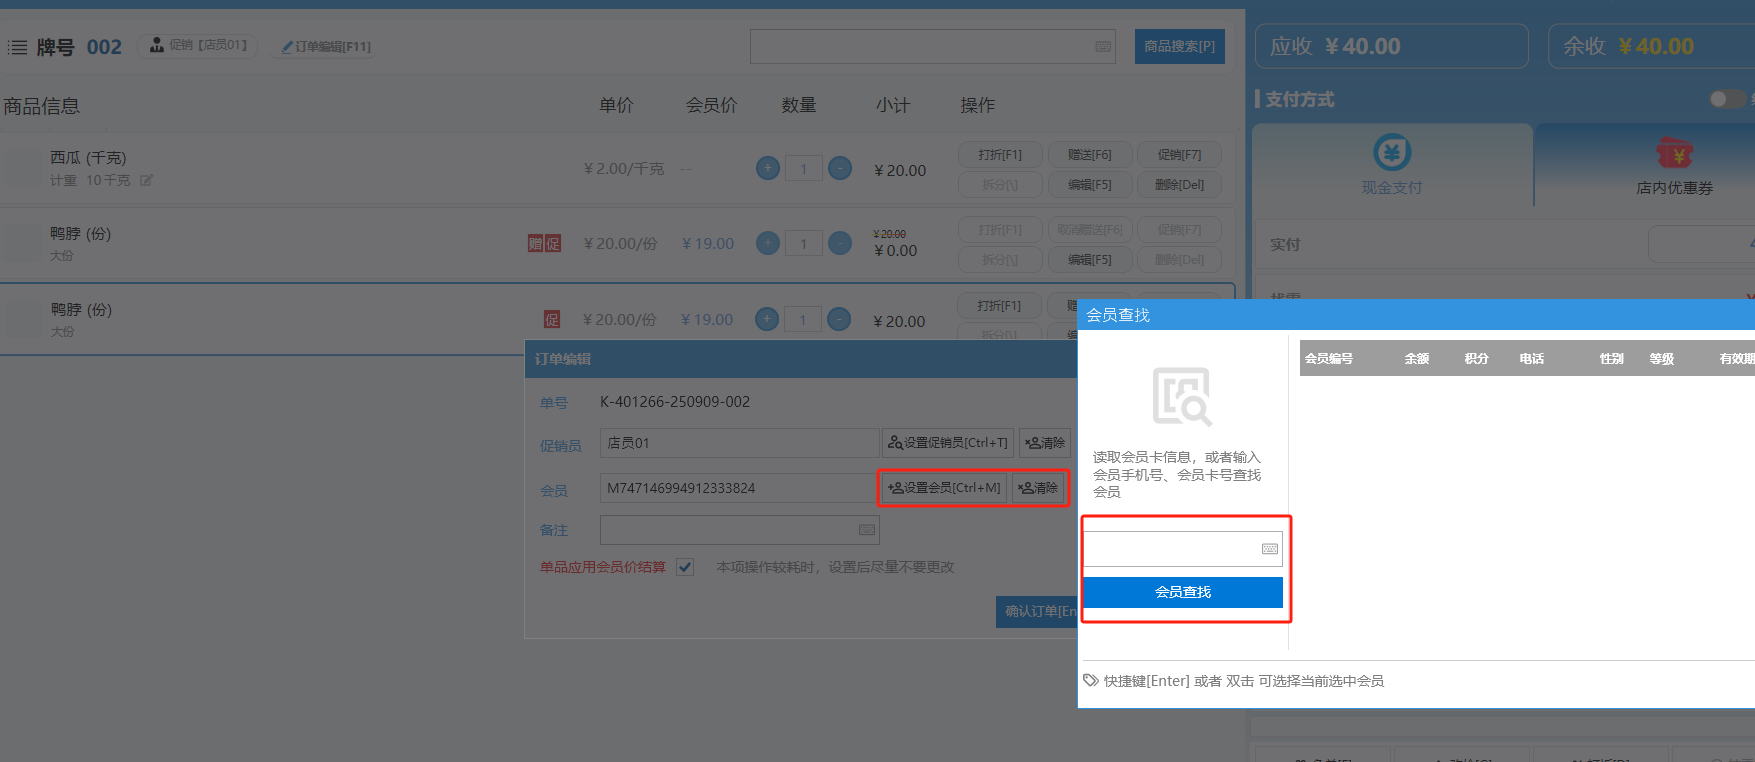Screen dimensions: 1755x762
Task: Click 会员编号 column header in results table
Action: 1328,359
